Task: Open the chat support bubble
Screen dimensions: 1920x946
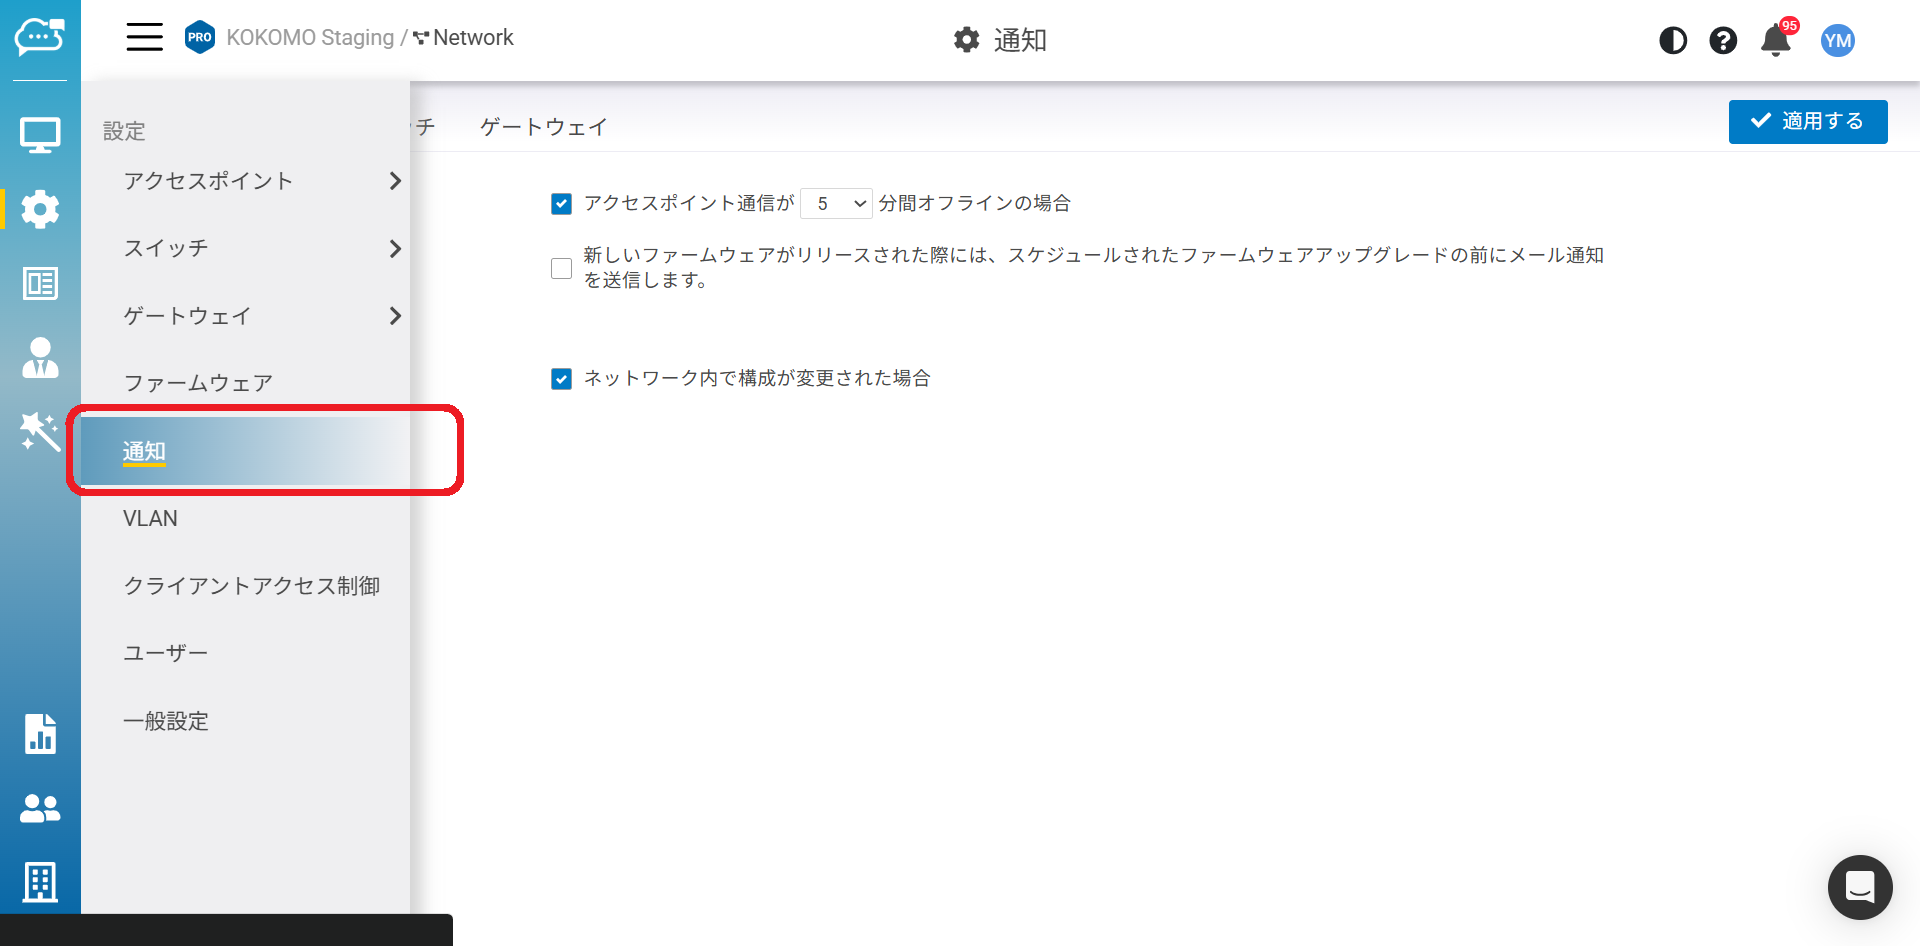Action: point(1859,886)
